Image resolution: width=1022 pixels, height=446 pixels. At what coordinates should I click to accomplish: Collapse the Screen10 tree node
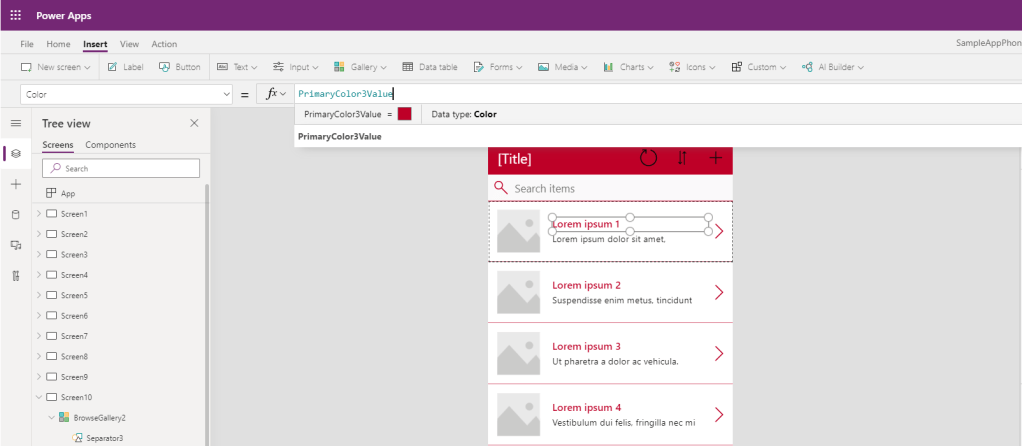click(x=39, y=397)
